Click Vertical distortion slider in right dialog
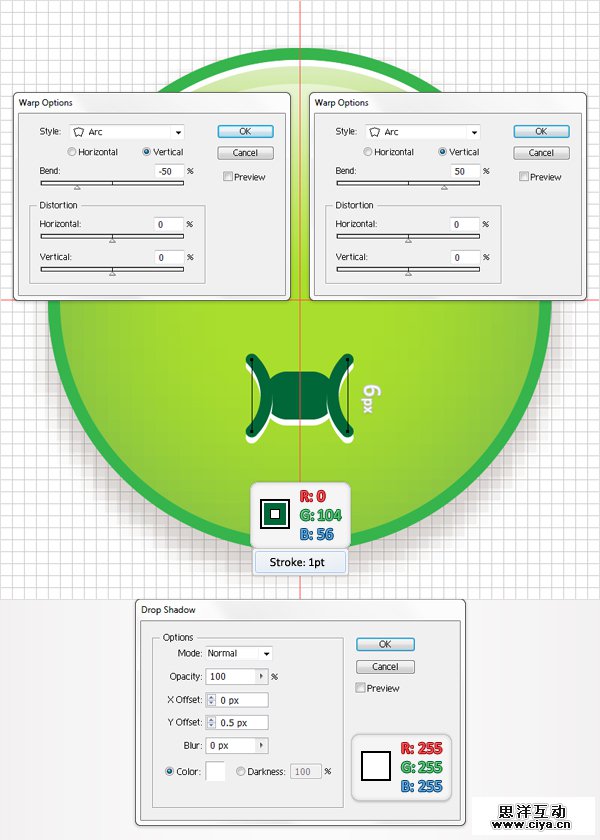This screenshot has height=840, width=600. 408,274
